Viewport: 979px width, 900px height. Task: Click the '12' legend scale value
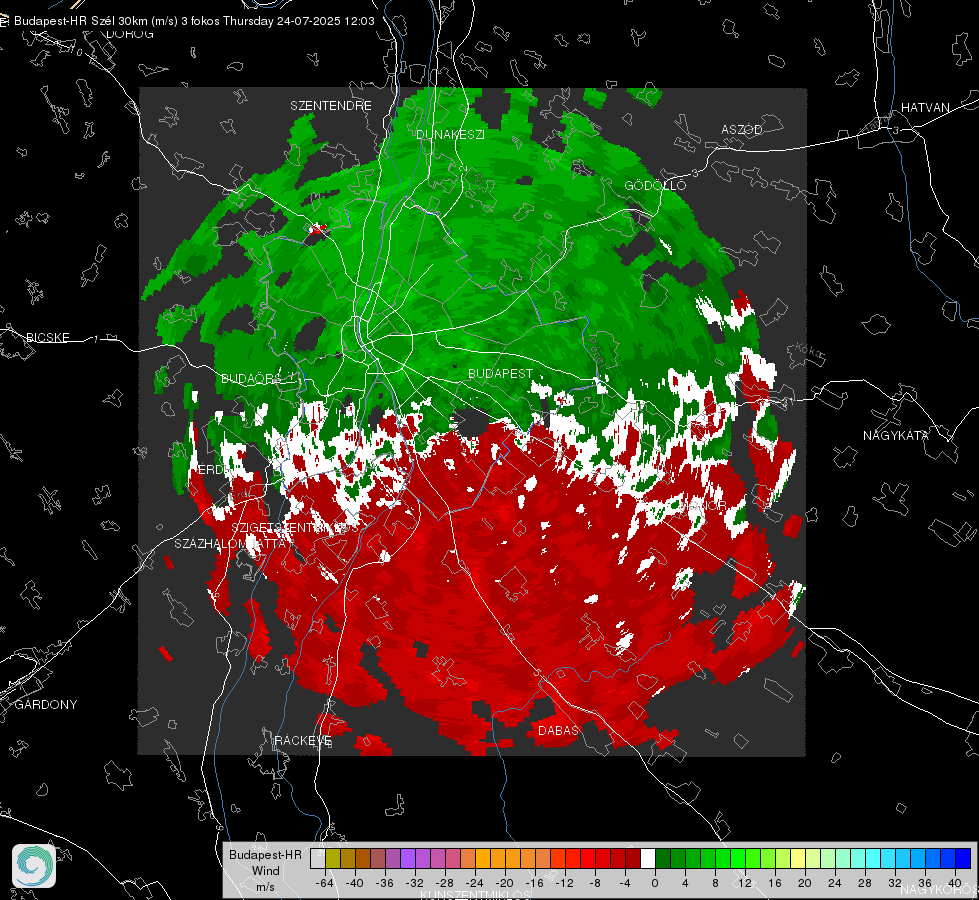point(744,883)
